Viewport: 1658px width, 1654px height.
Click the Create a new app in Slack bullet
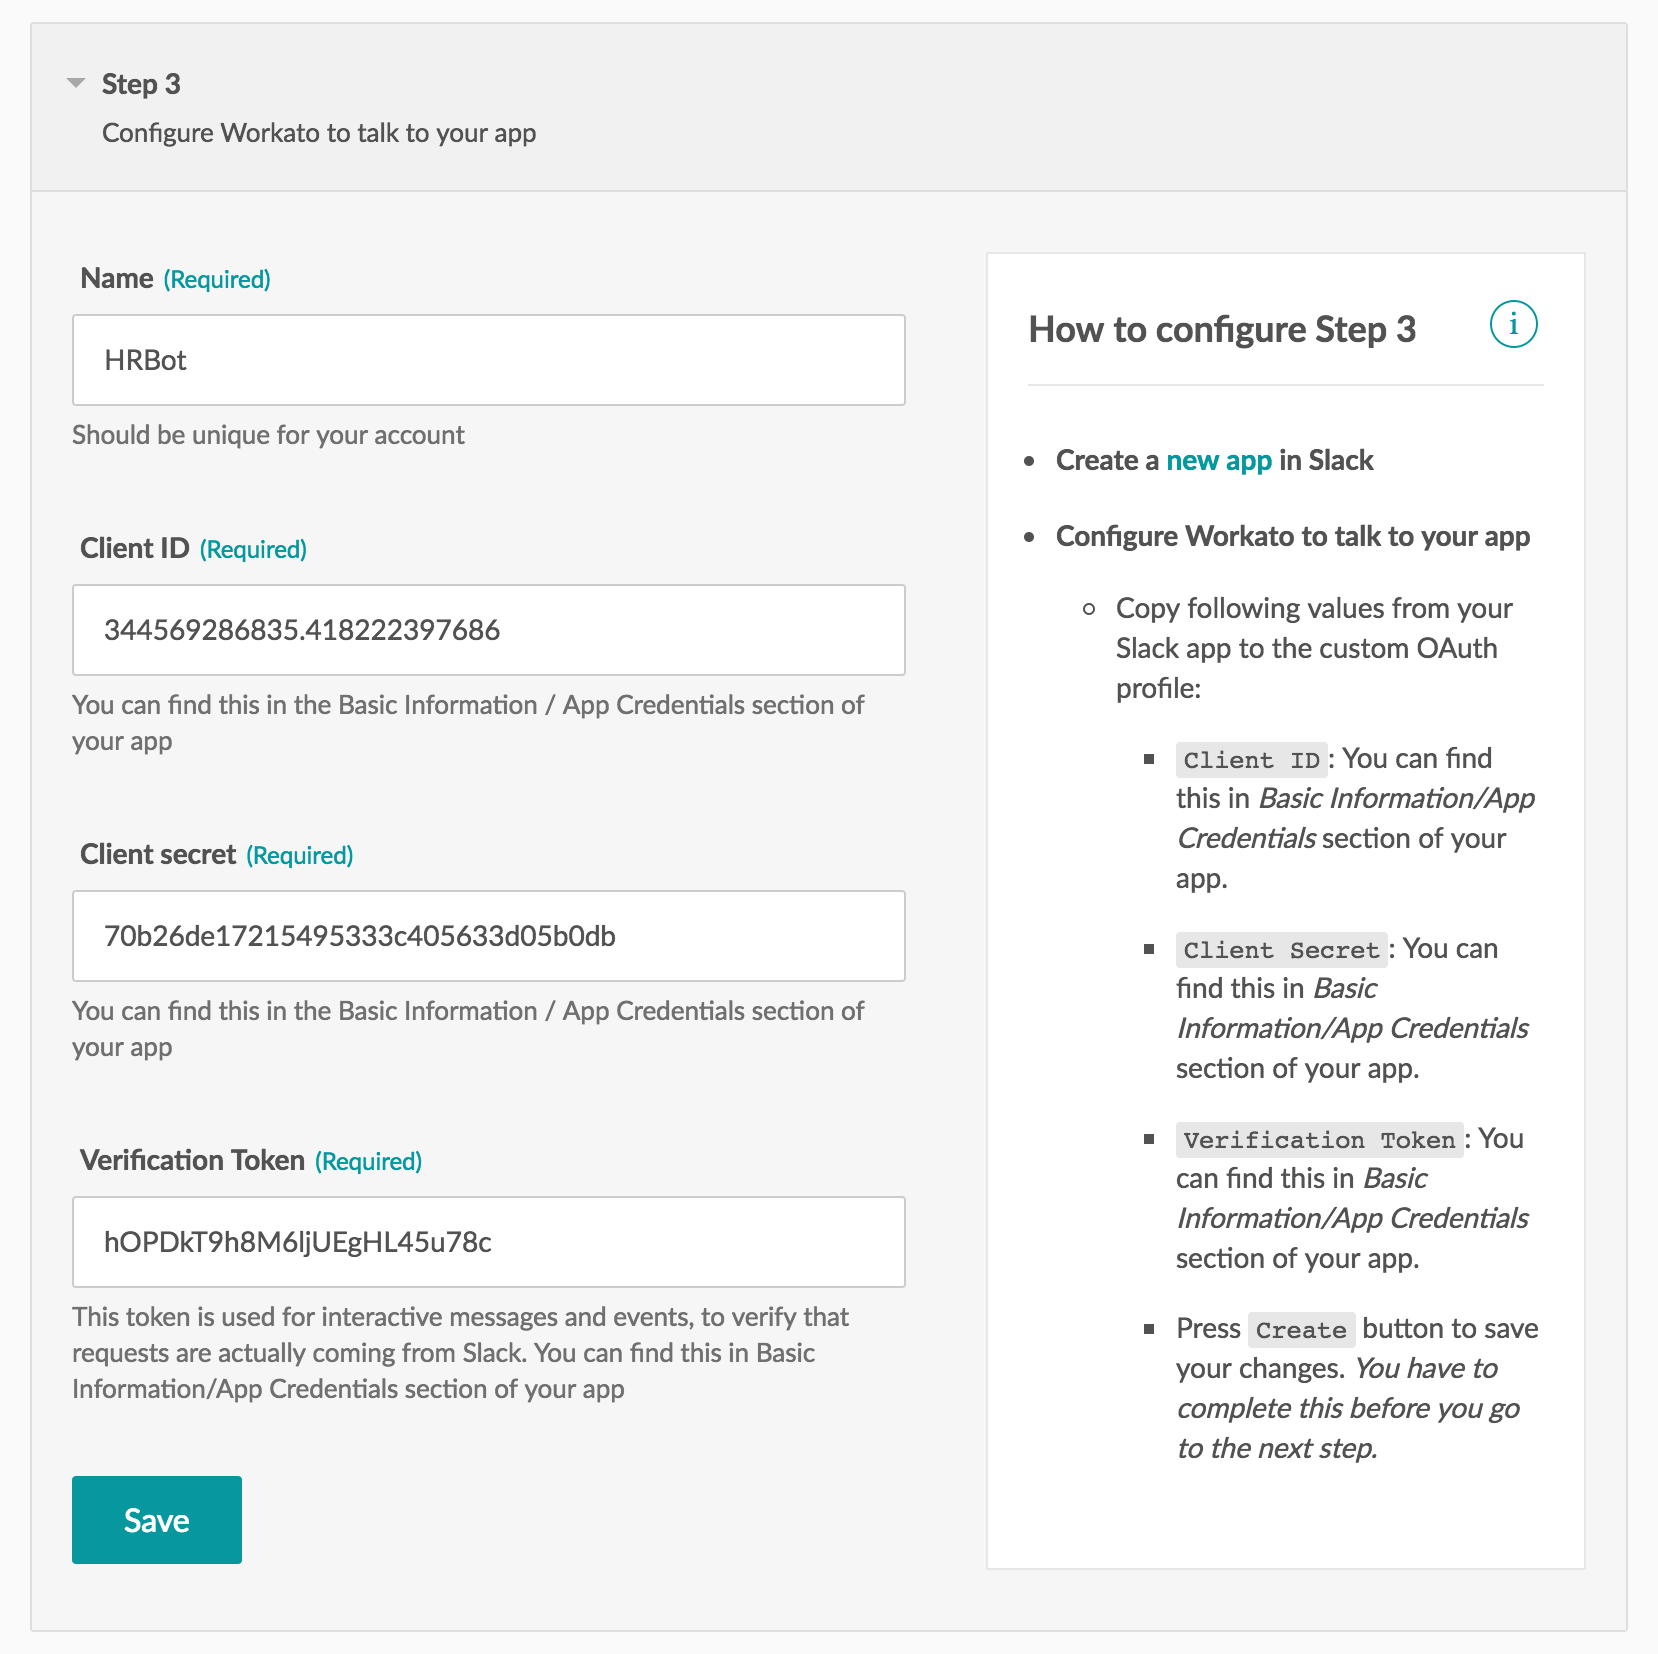[1214, 460]
